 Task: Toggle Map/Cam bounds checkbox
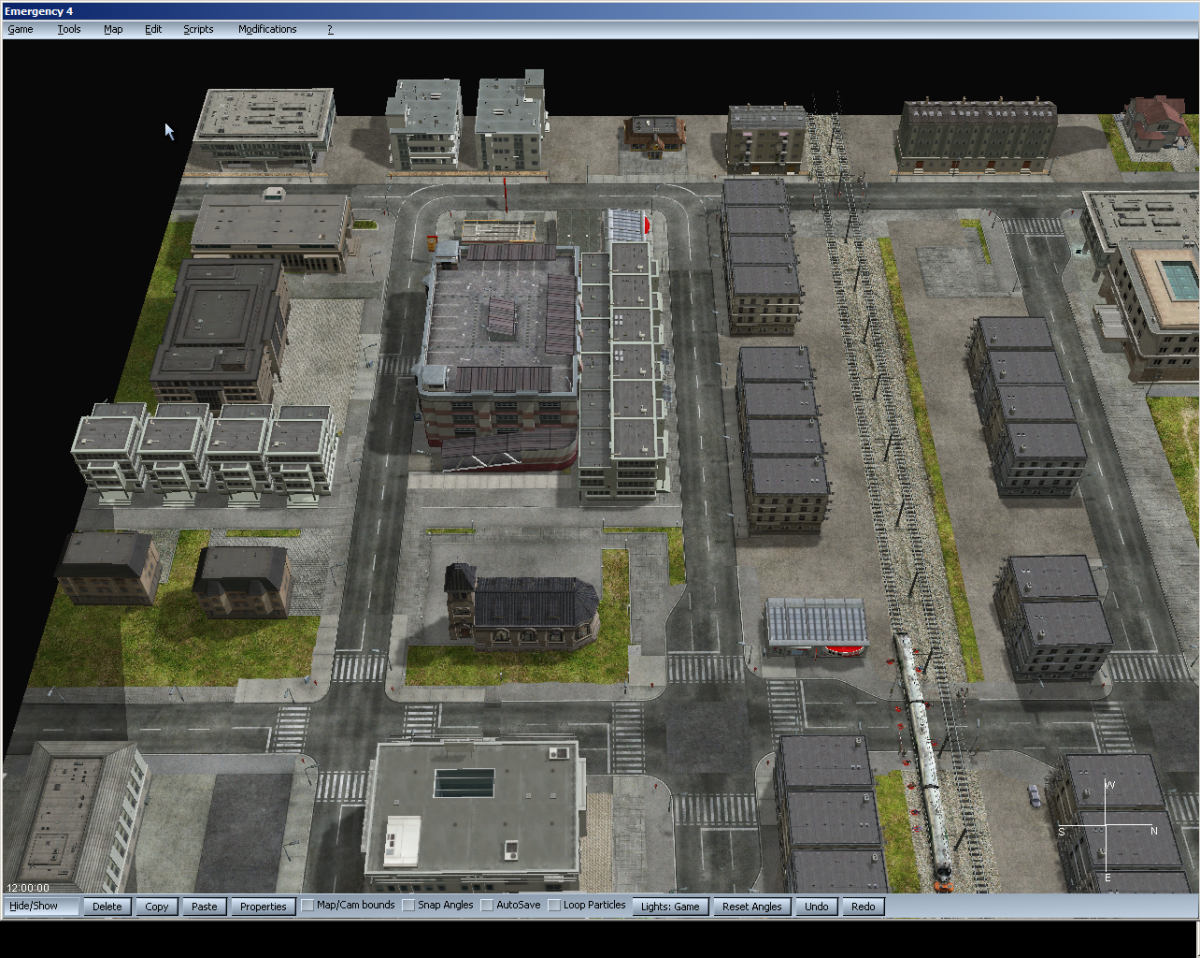(308, 905)
